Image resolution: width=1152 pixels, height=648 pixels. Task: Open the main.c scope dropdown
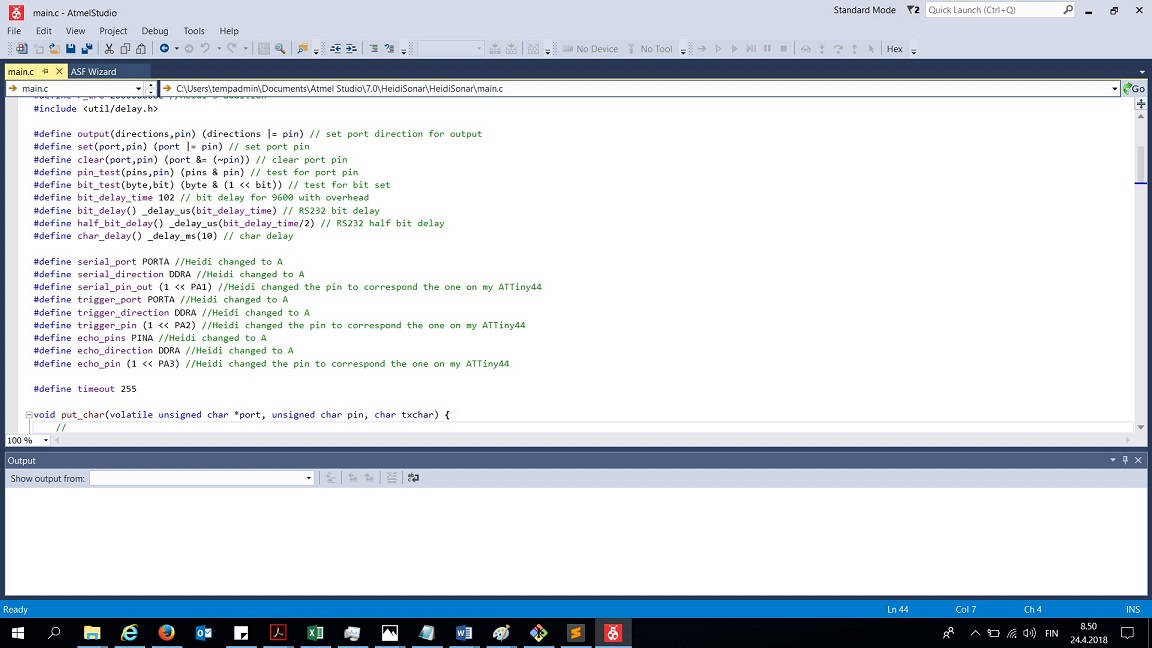pos(138,88)
